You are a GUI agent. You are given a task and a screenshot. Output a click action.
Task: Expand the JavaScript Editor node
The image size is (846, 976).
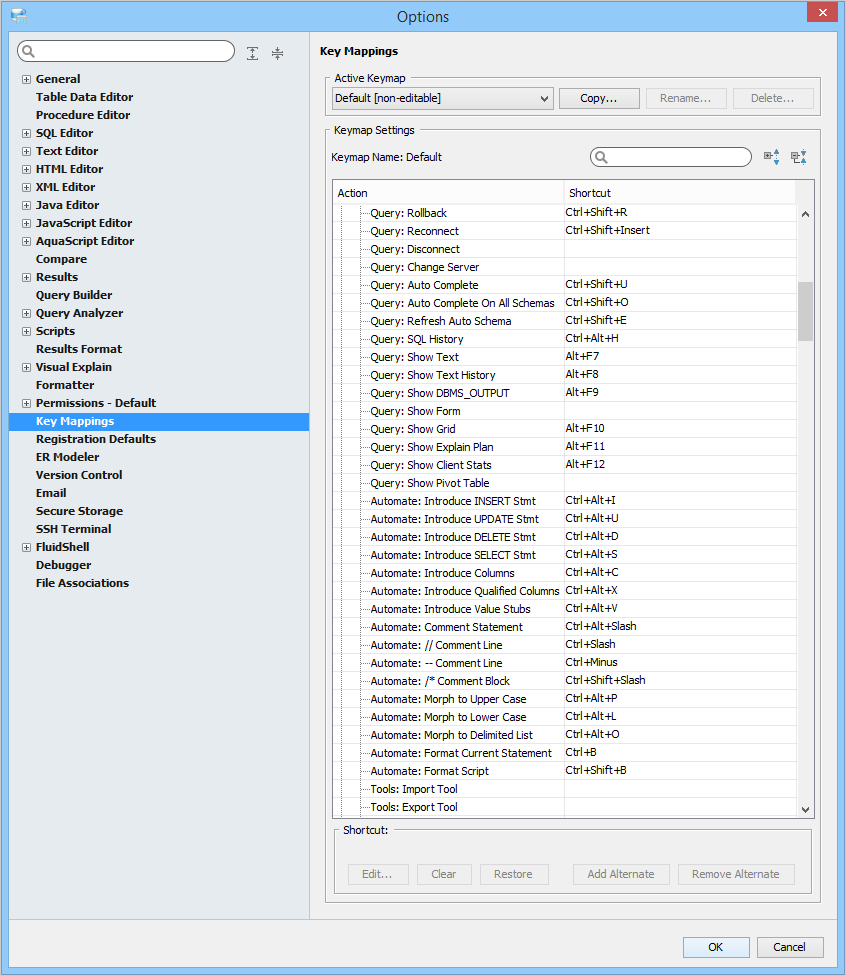tap(26, 223)
